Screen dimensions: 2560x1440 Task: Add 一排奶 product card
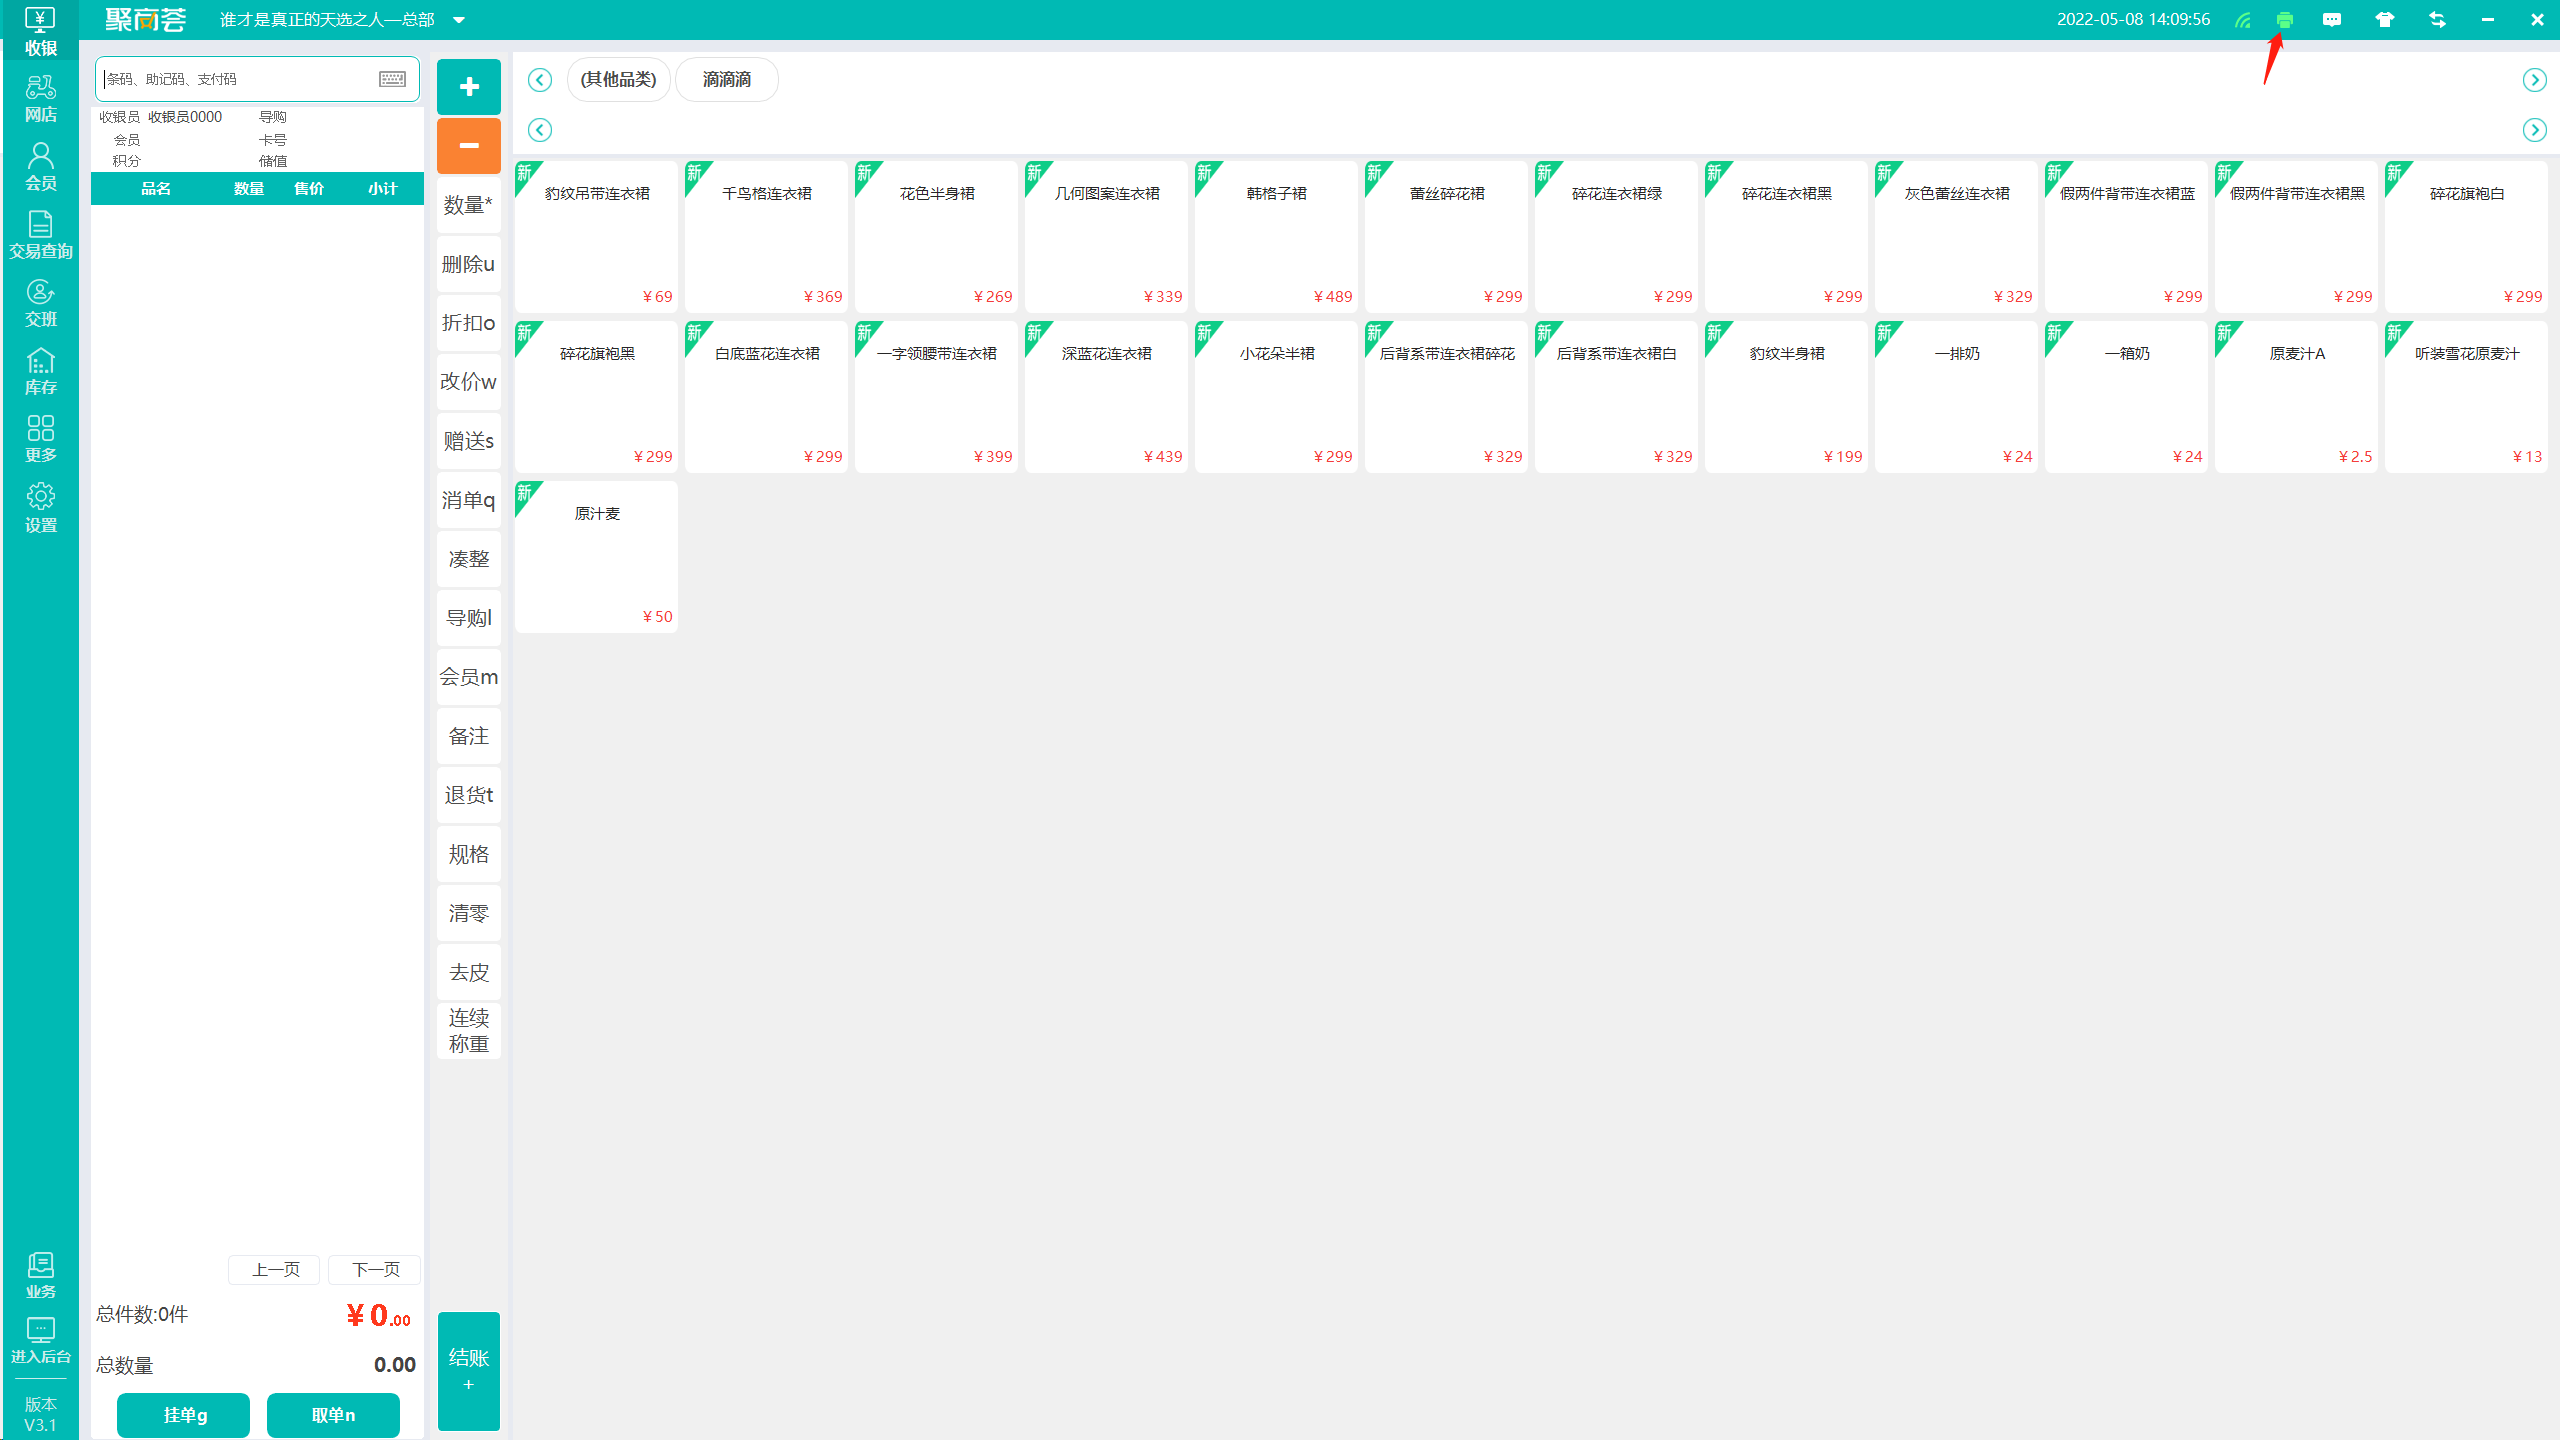click(x=1957, y=396)
